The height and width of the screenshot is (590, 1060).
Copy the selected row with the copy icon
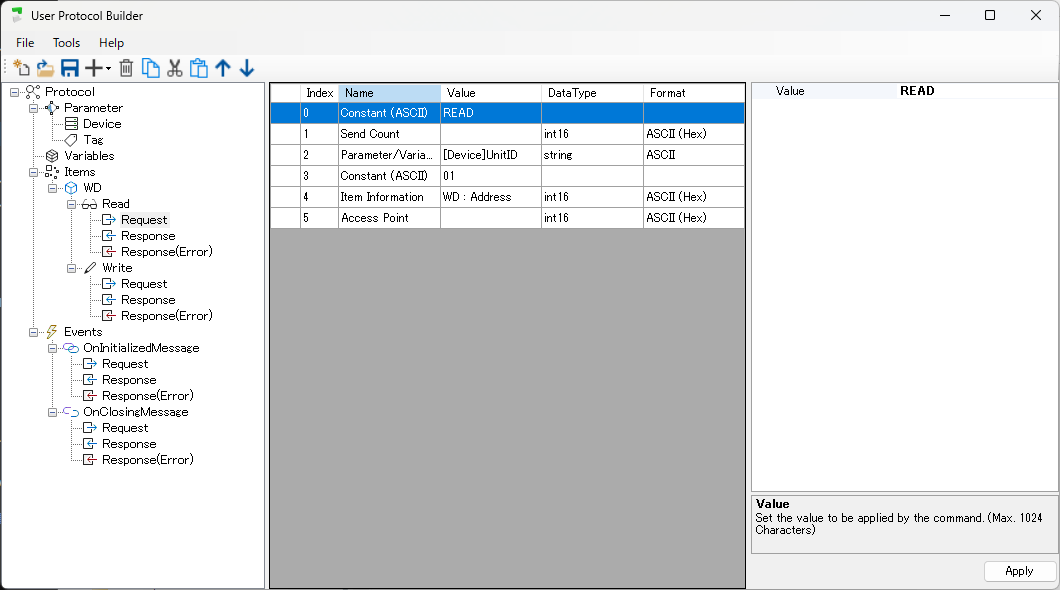[151, 68]
